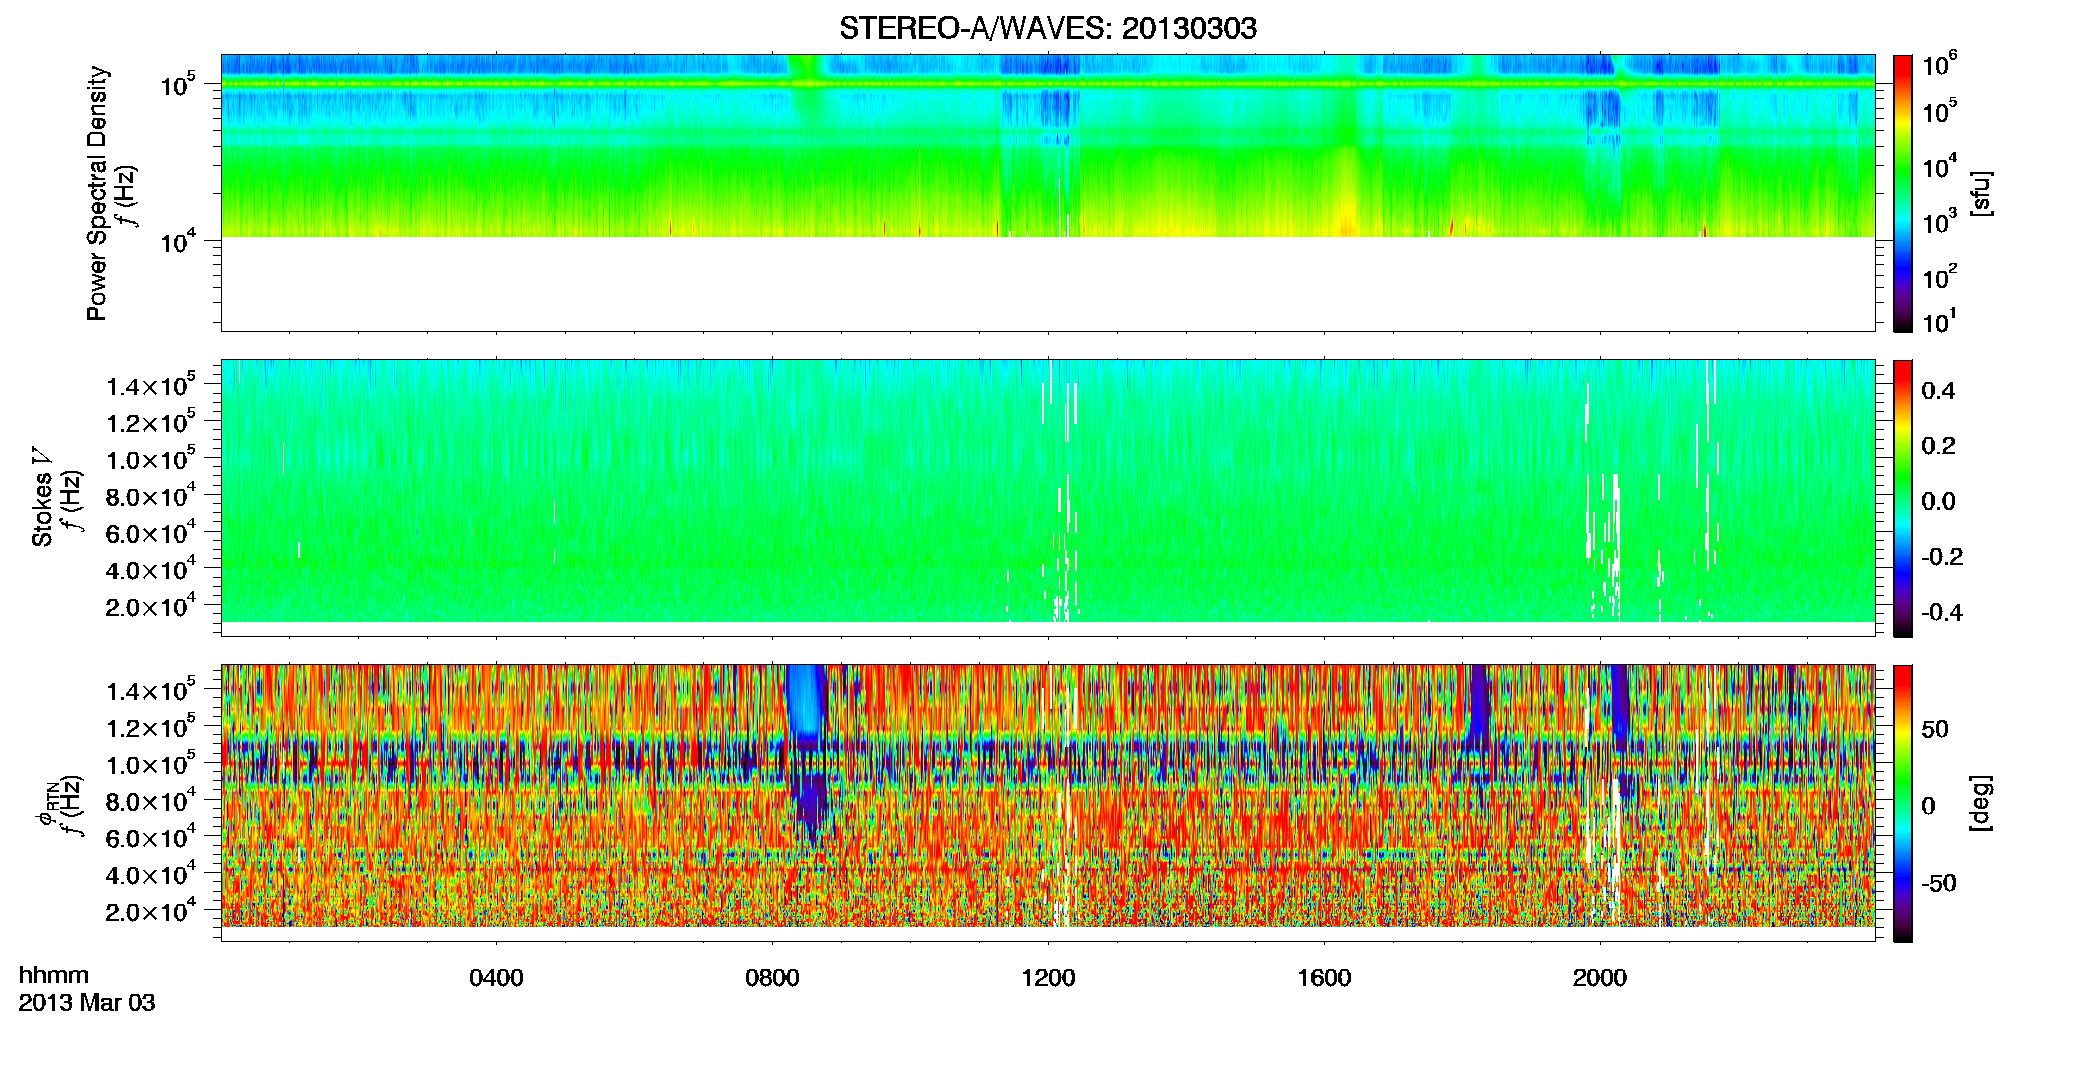The image size is (2096, 1080).
Task: Select the "[sfu]" colorbar unit label
Action: click(x=1981, y=194)
